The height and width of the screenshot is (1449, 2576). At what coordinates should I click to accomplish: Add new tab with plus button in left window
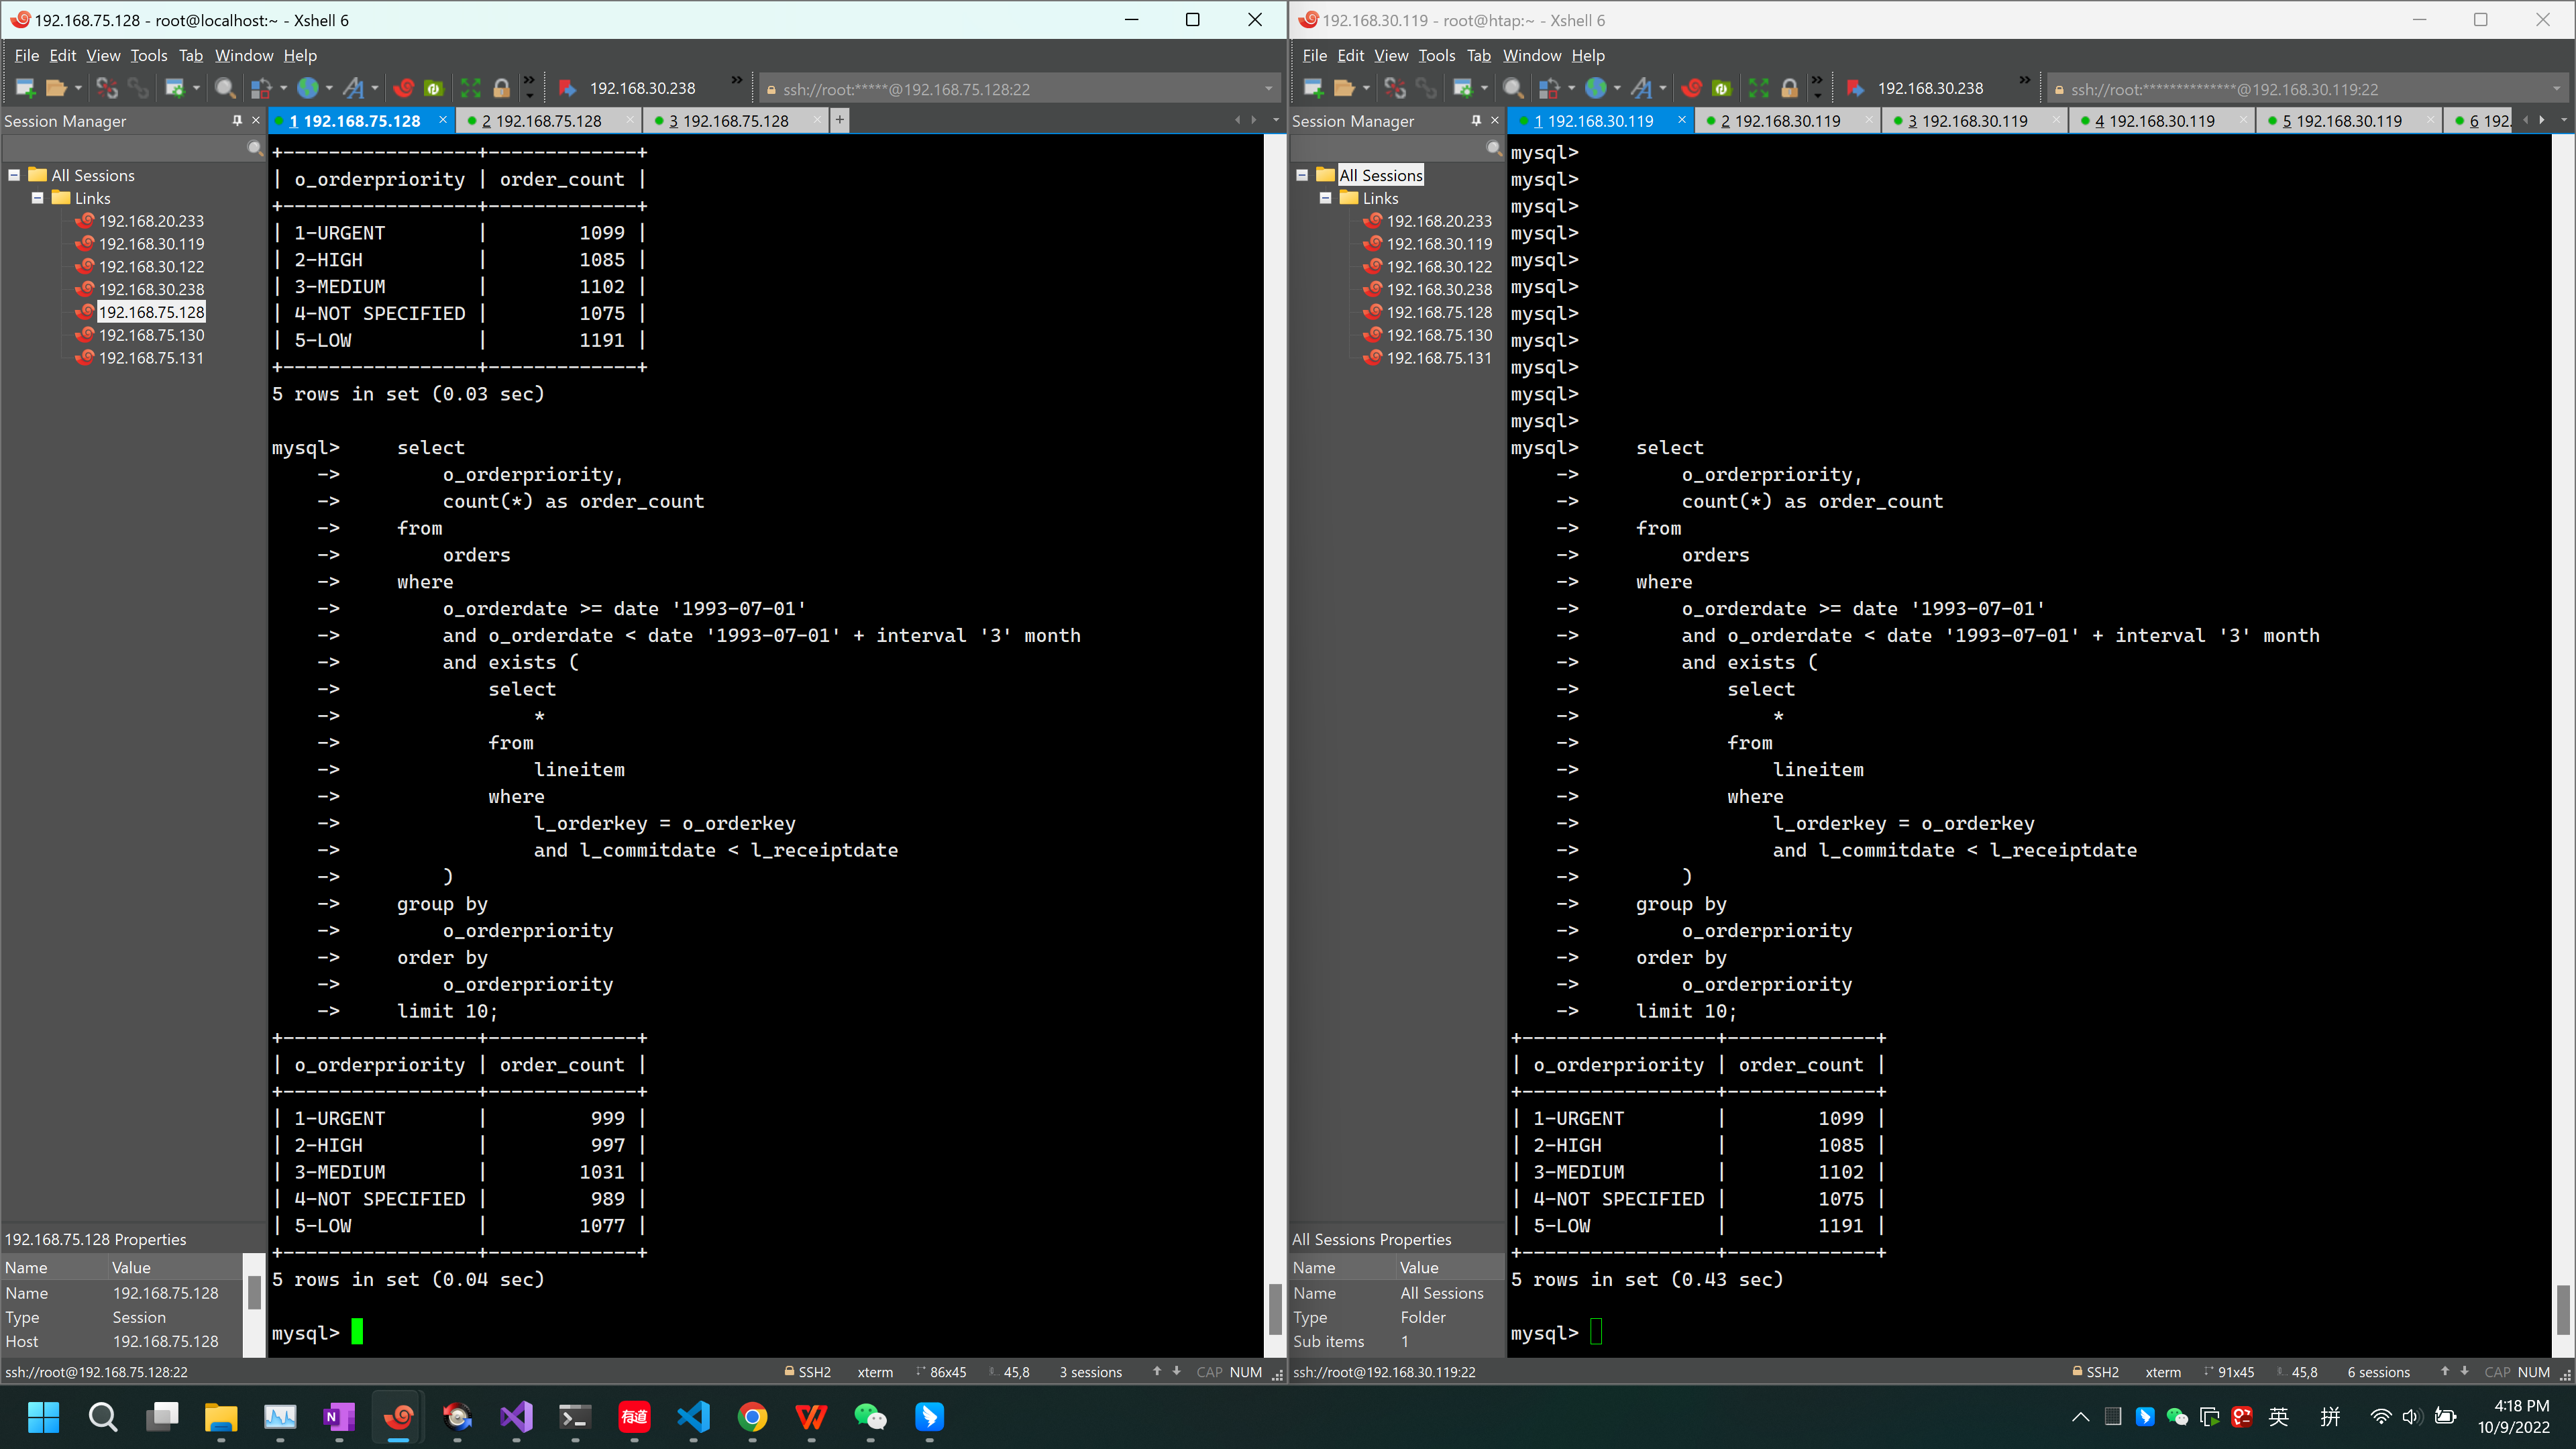click(x=840, y=120)
